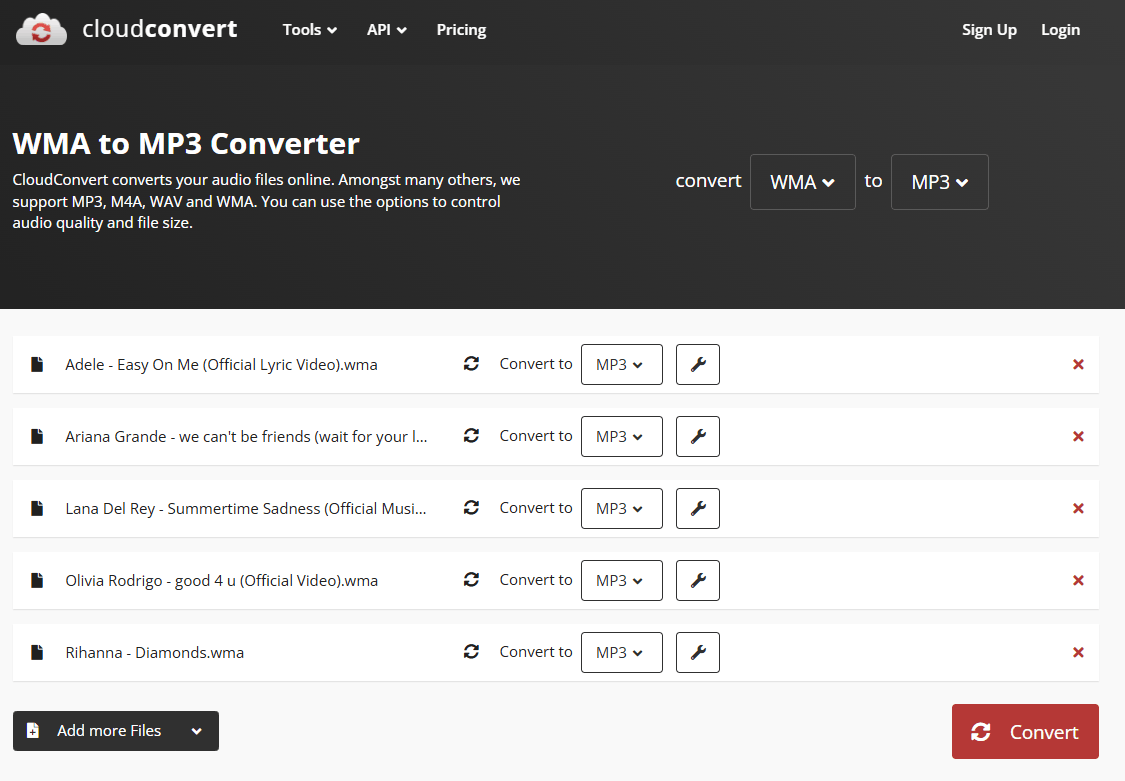Open wrench settings for Ariana Grande file

(698, 436)
